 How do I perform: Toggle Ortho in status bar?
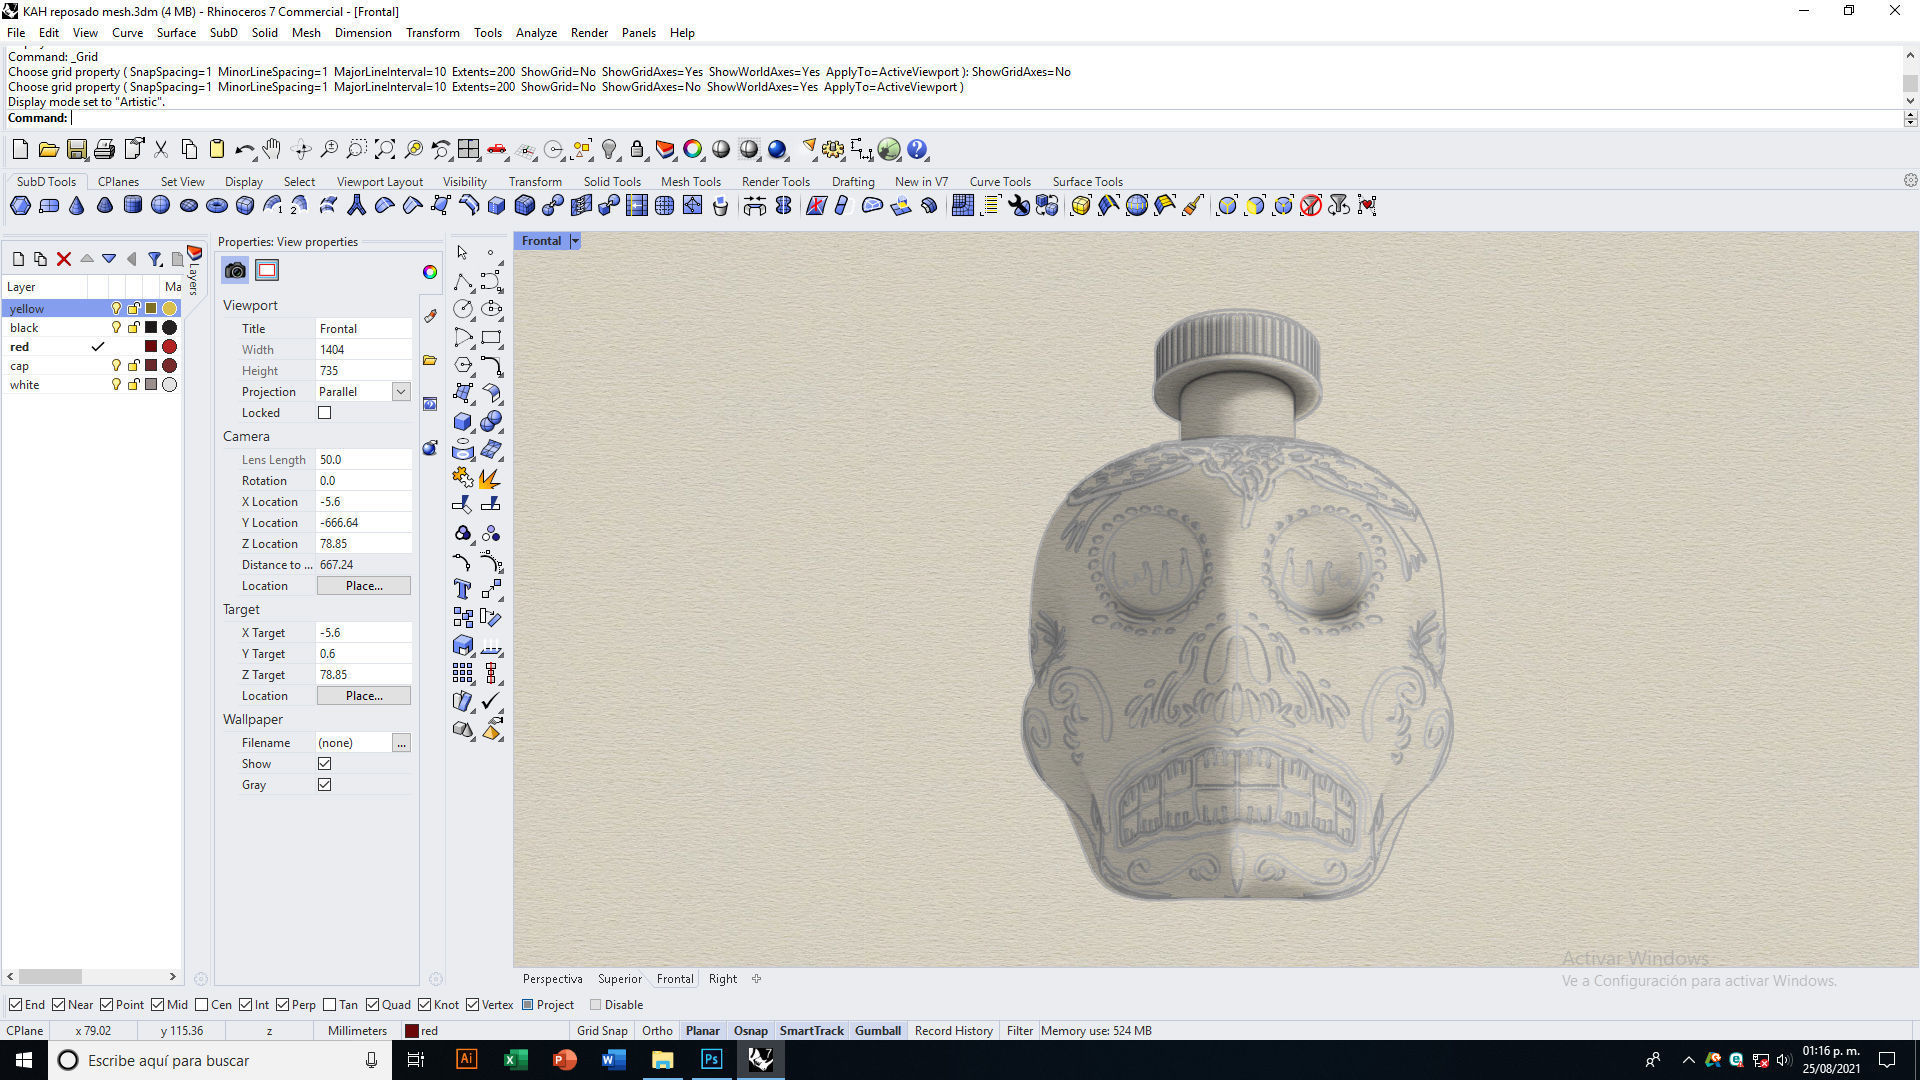tap(657, 1031)
